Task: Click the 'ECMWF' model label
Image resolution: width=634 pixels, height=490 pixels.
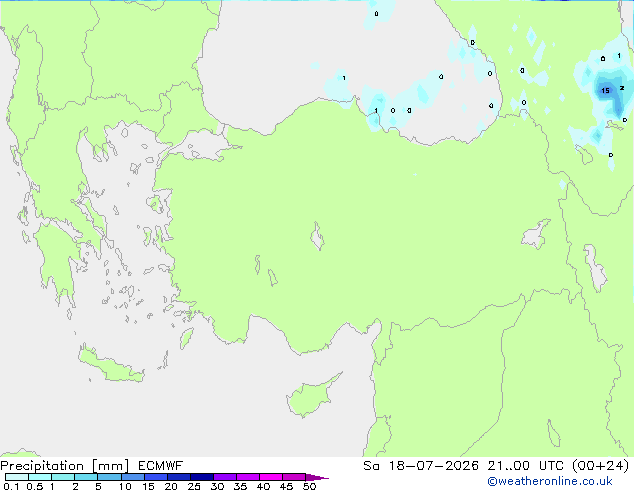Action: click(160, 466)
